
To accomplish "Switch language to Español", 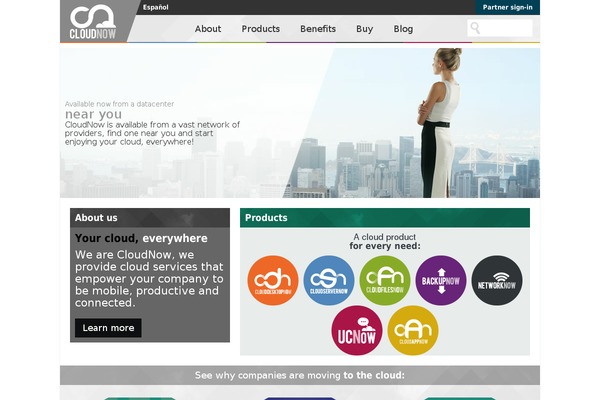I will (x=155, y=7).
